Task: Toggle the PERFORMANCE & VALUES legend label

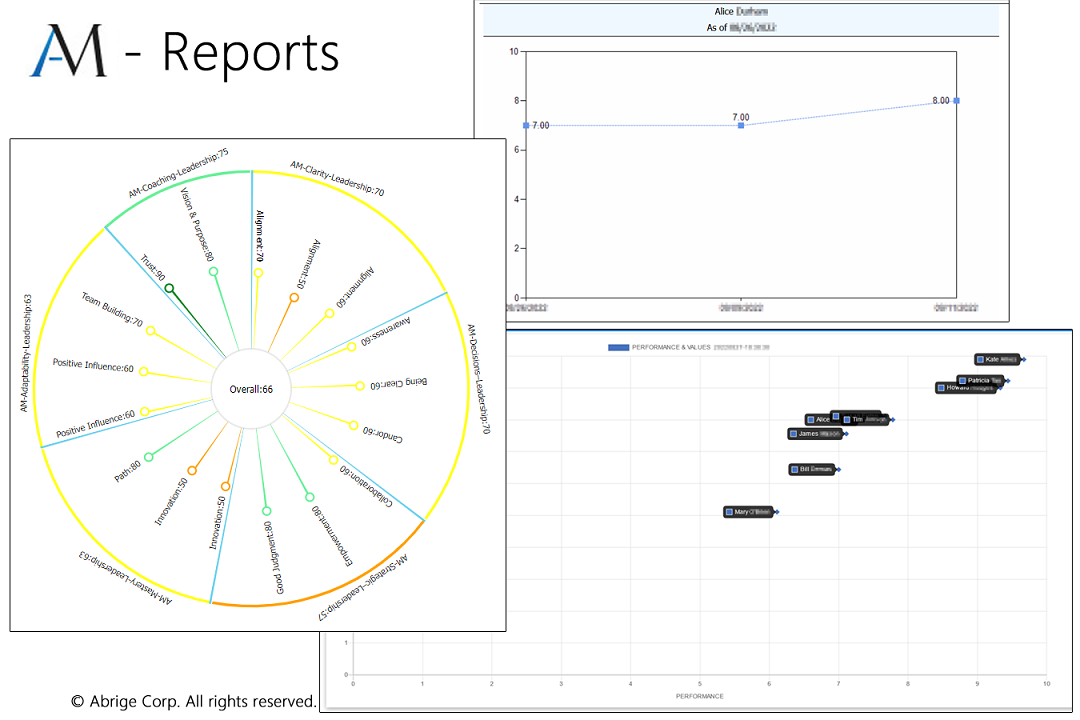Action: tap(700, 347)
